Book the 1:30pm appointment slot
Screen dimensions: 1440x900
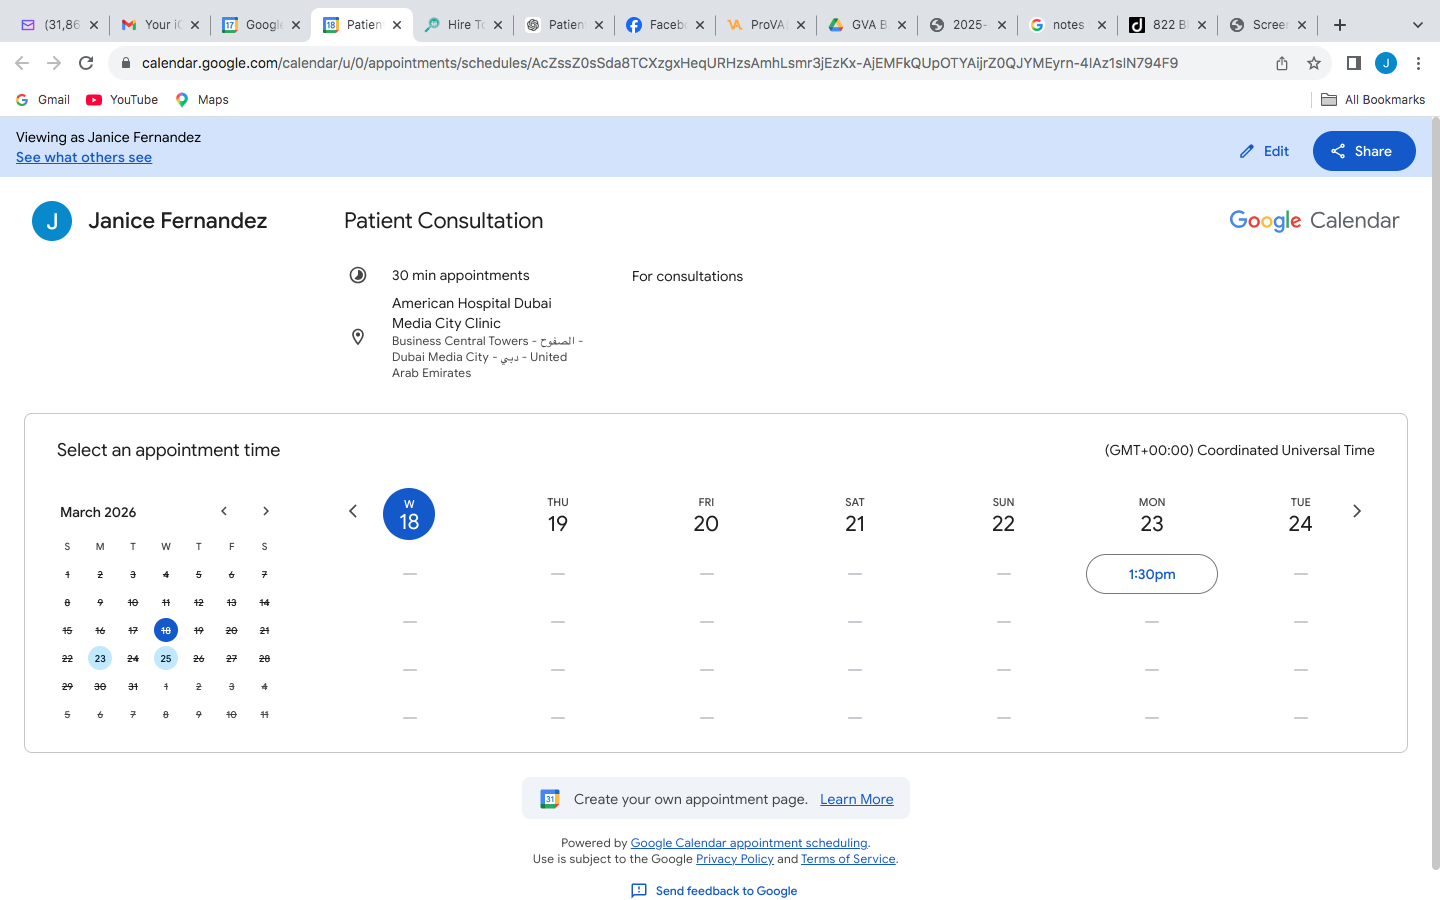pos(1152,574)
